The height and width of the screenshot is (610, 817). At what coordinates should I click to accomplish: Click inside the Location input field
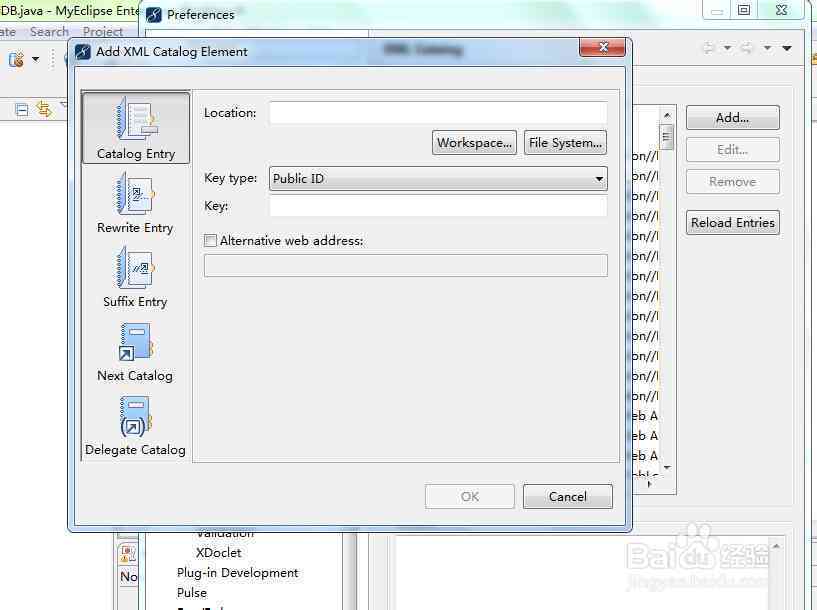(x=438, y=113)
